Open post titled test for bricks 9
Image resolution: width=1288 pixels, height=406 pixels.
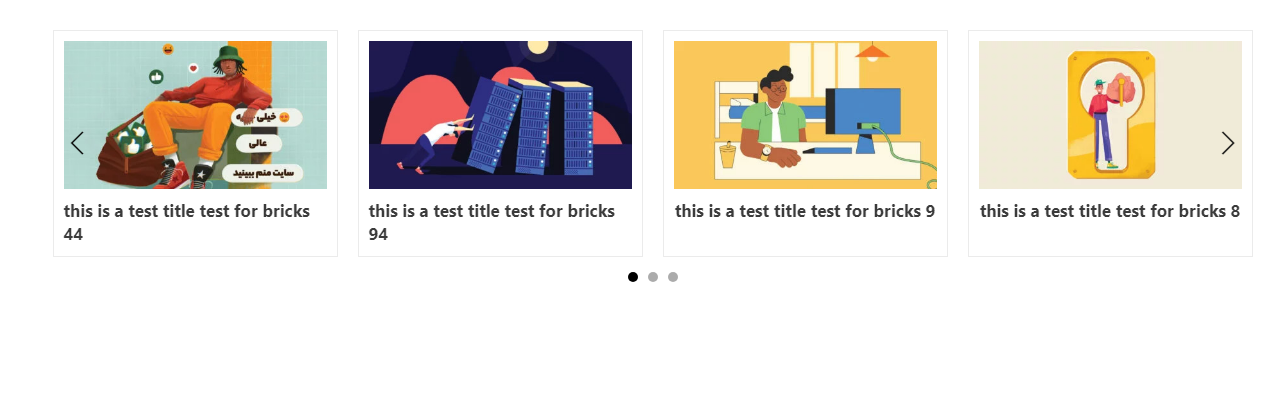[x=805, y=211]
